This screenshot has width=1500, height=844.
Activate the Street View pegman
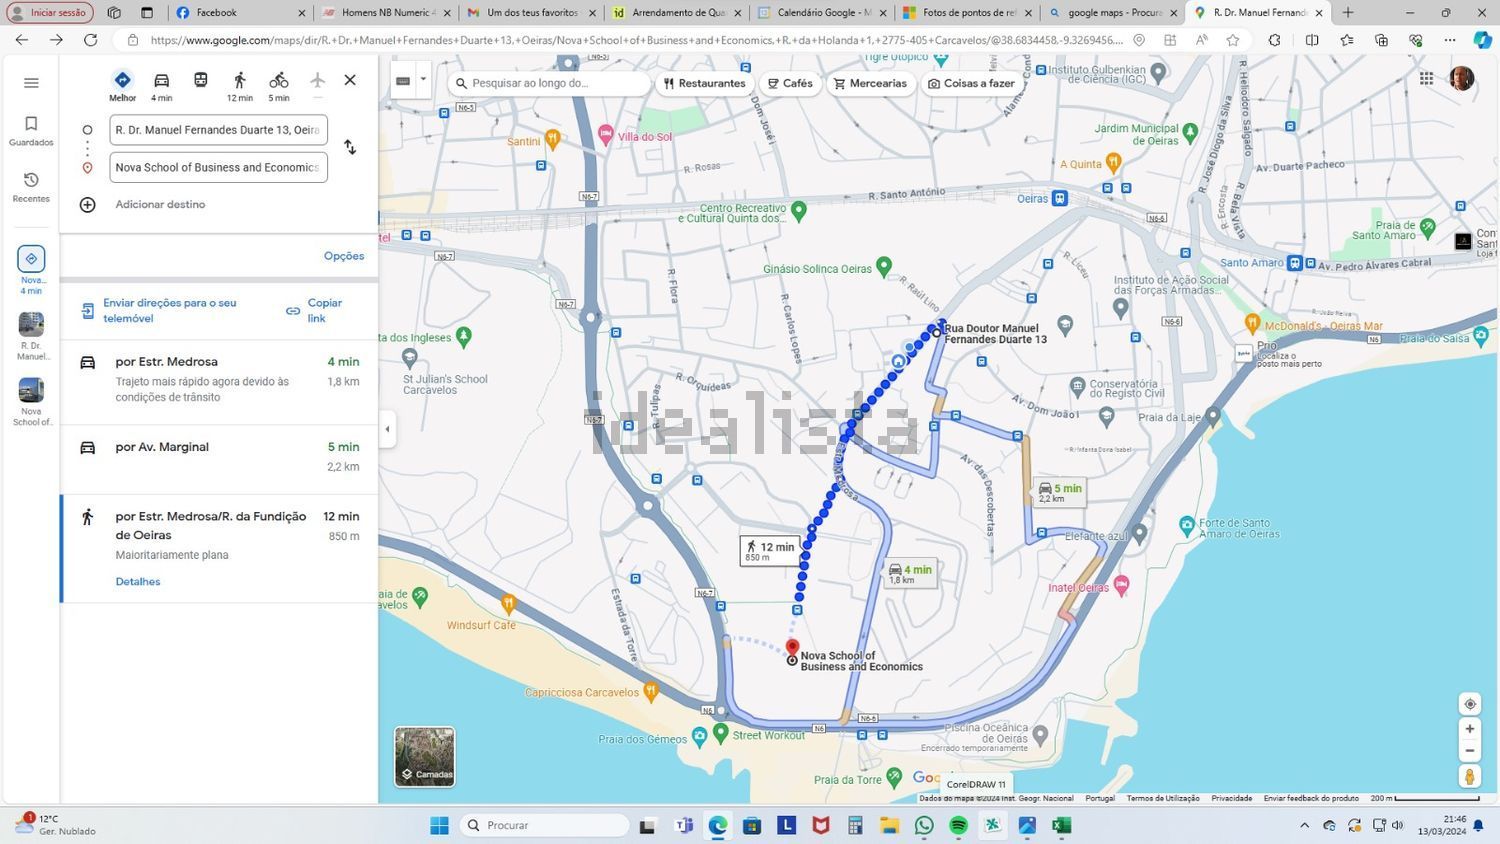[1469, 776]
